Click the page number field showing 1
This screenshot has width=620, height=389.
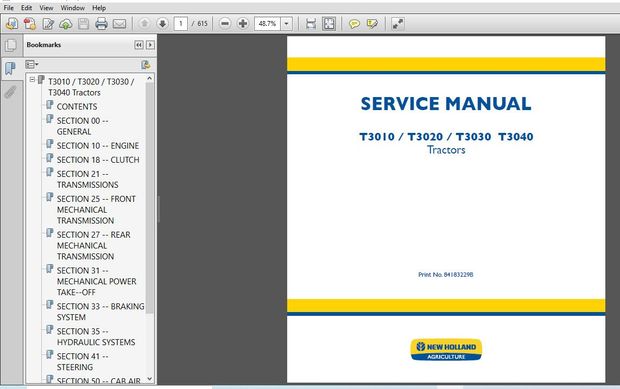coord(181,24)
